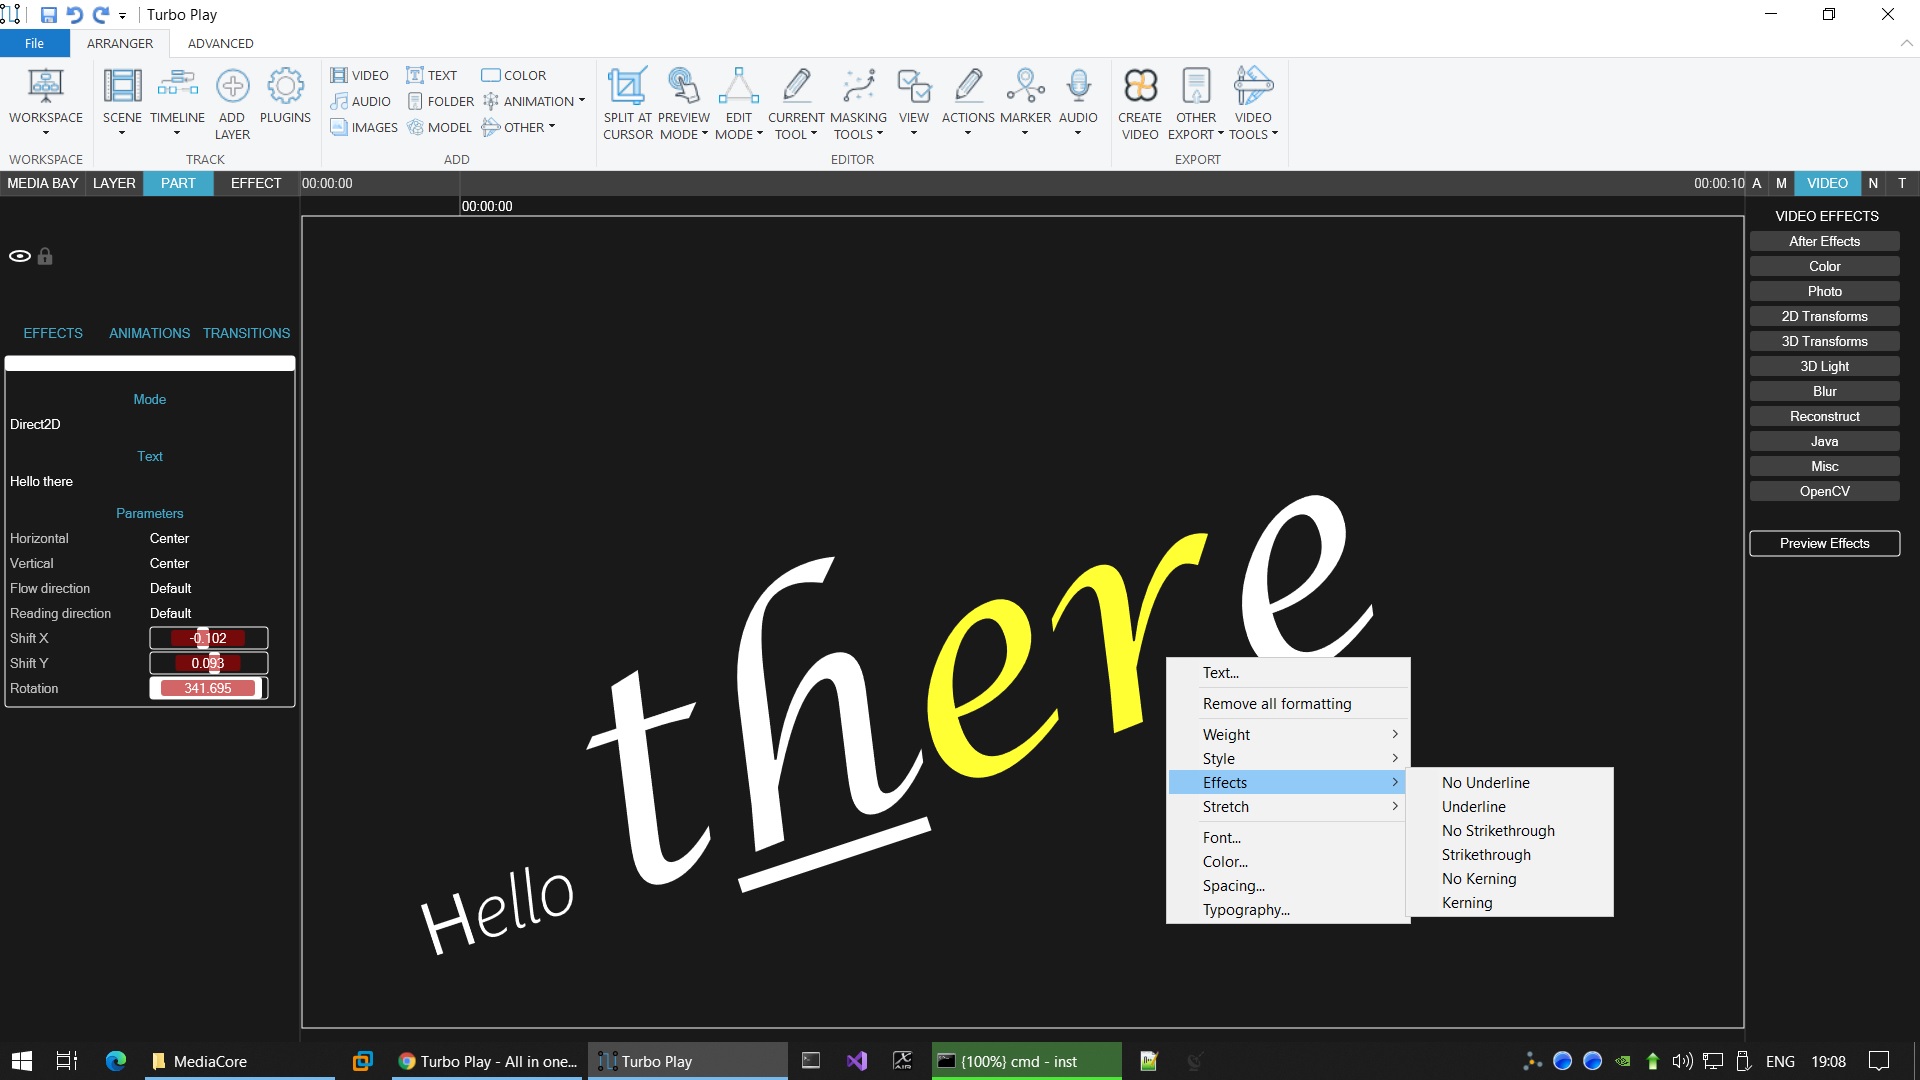Open Edit Mode tool

tap(739, 101)
